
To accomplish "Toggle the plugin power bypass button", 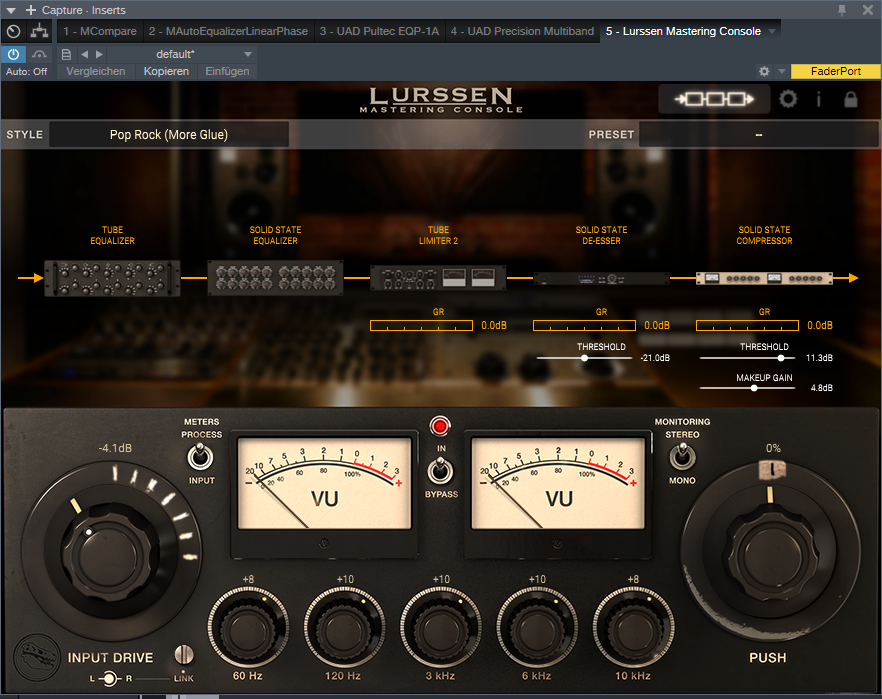I will tap(14, 54).
